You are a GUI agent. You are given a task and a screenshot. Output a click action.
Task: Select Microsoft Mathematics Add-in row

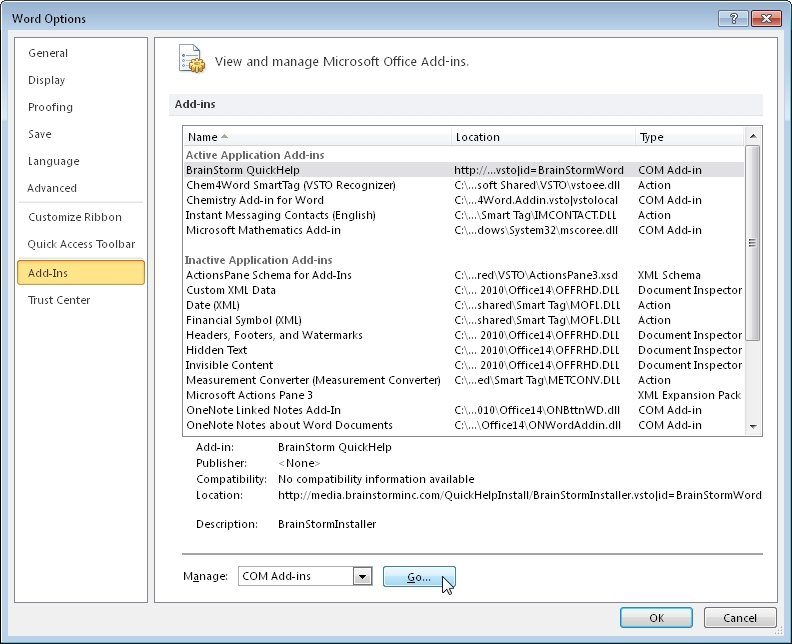464,230
